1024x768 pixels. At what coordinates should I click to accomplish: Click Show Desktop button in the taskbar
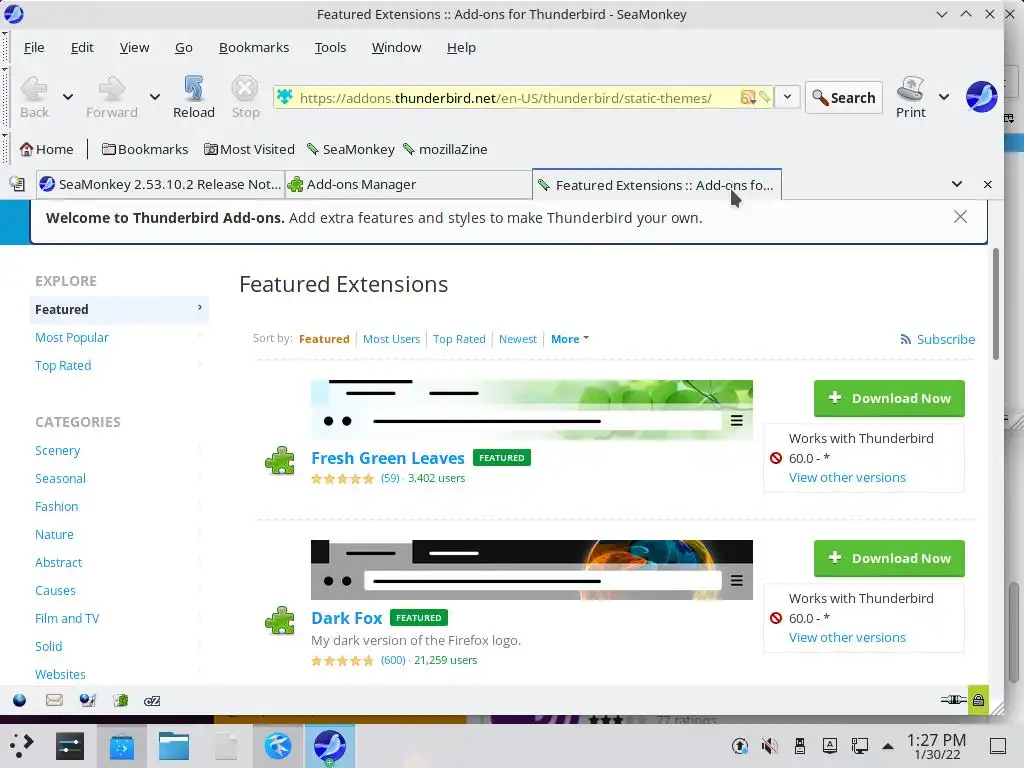point(998,746)
